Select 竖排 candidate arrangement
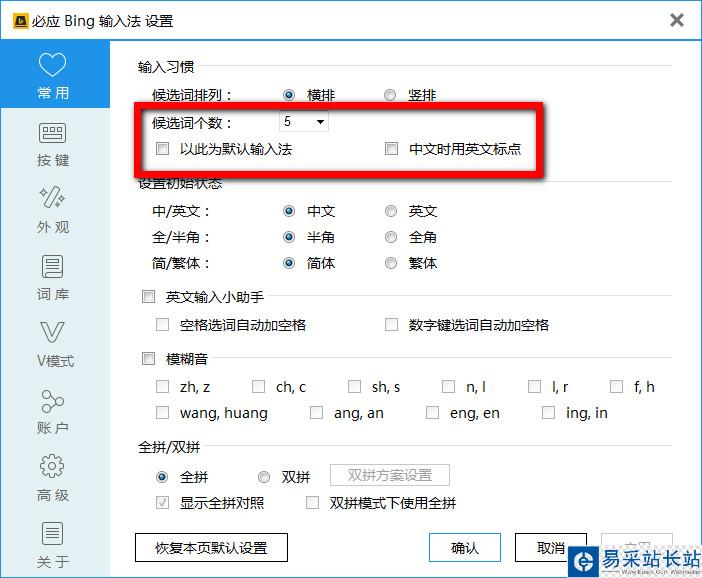This screenshot has height=578, width=702. coord(390,95)
